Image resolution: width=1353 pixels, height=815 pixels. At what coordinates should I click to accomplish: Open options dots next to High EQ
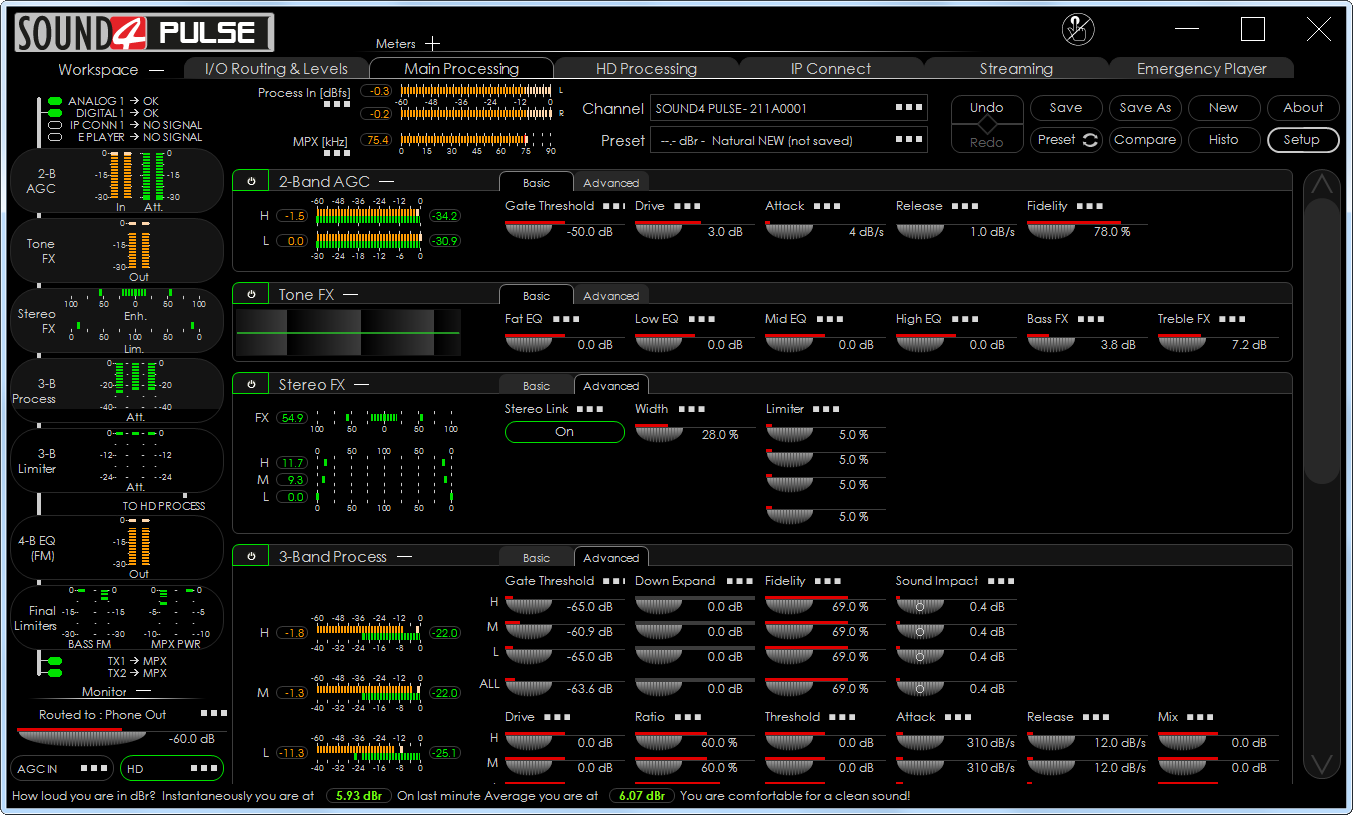coord(966,319)
